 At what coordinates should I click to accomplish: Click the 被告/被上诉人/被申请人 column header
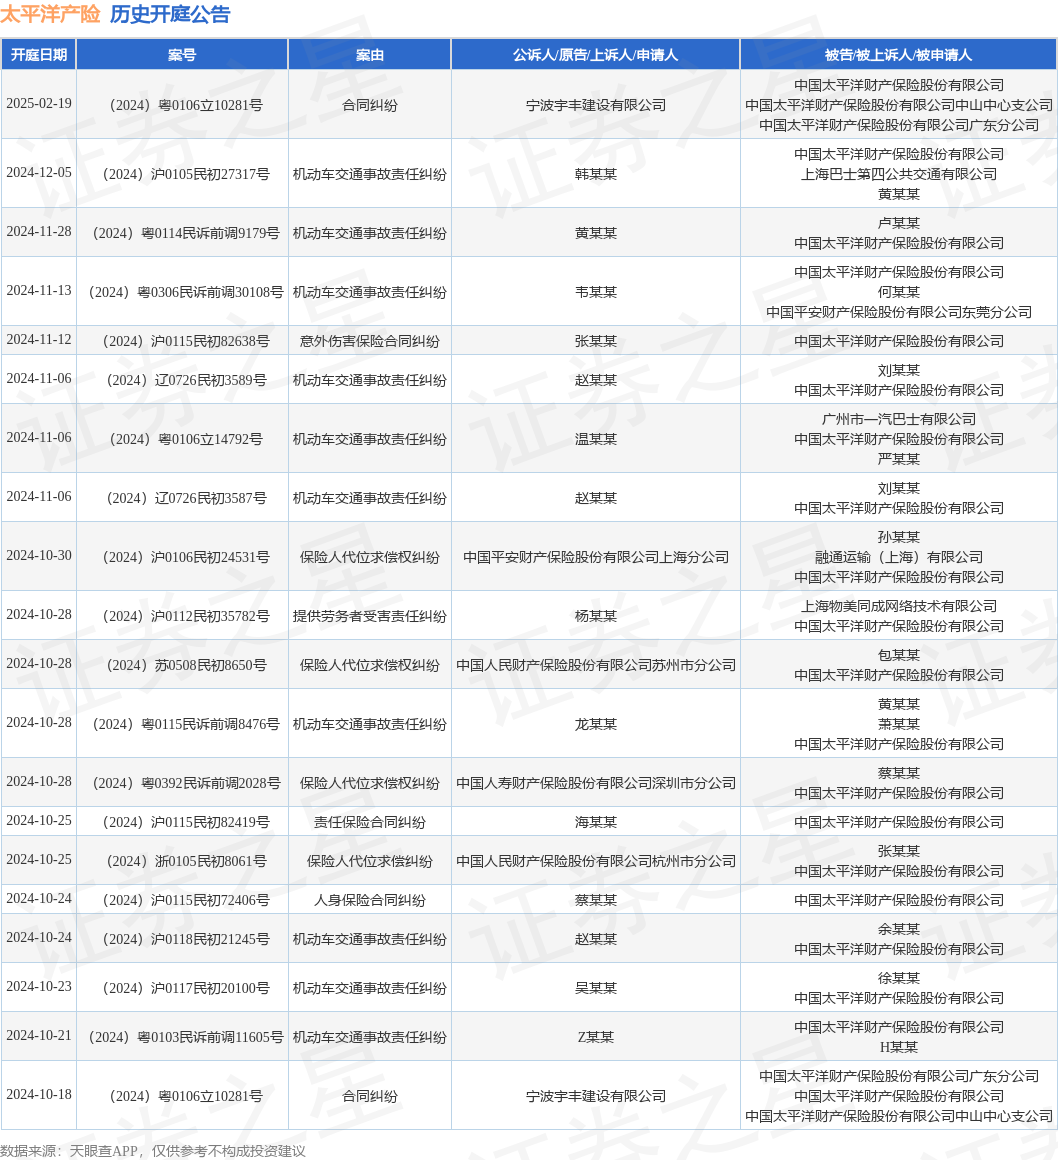[x=899, y=55]
